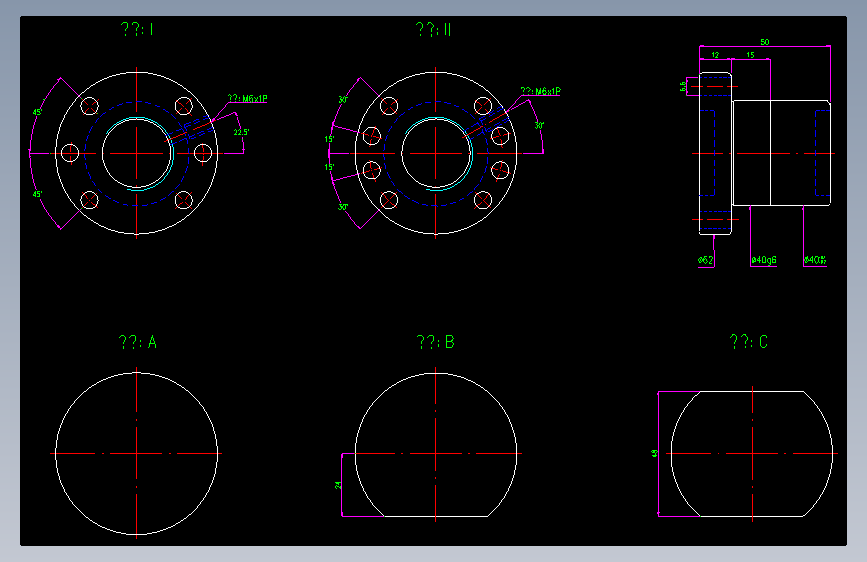Viewport: 867px width, 562px height.
Task: Select the '??: A' view title
Action: [x=138, y=342]
